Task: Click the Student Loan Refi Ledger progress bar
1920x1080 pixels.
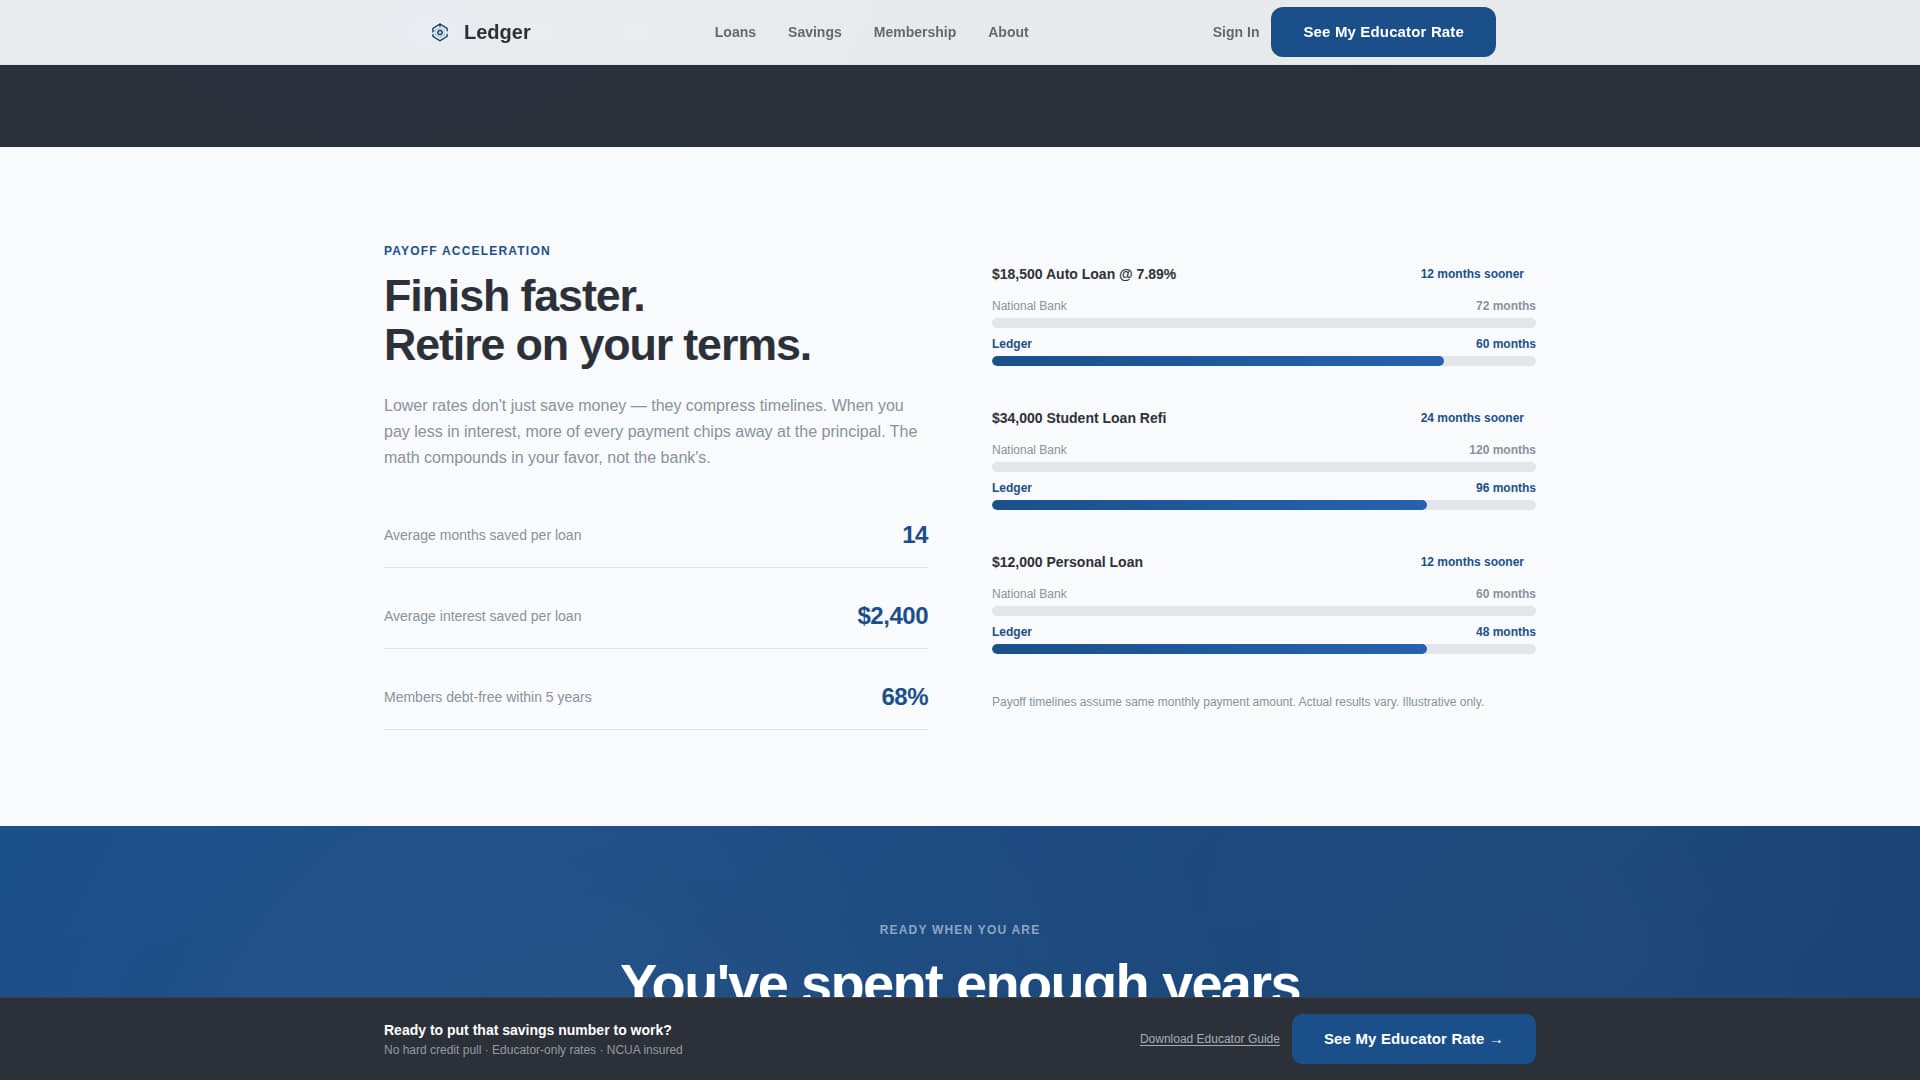Action: pos(1208,505)
